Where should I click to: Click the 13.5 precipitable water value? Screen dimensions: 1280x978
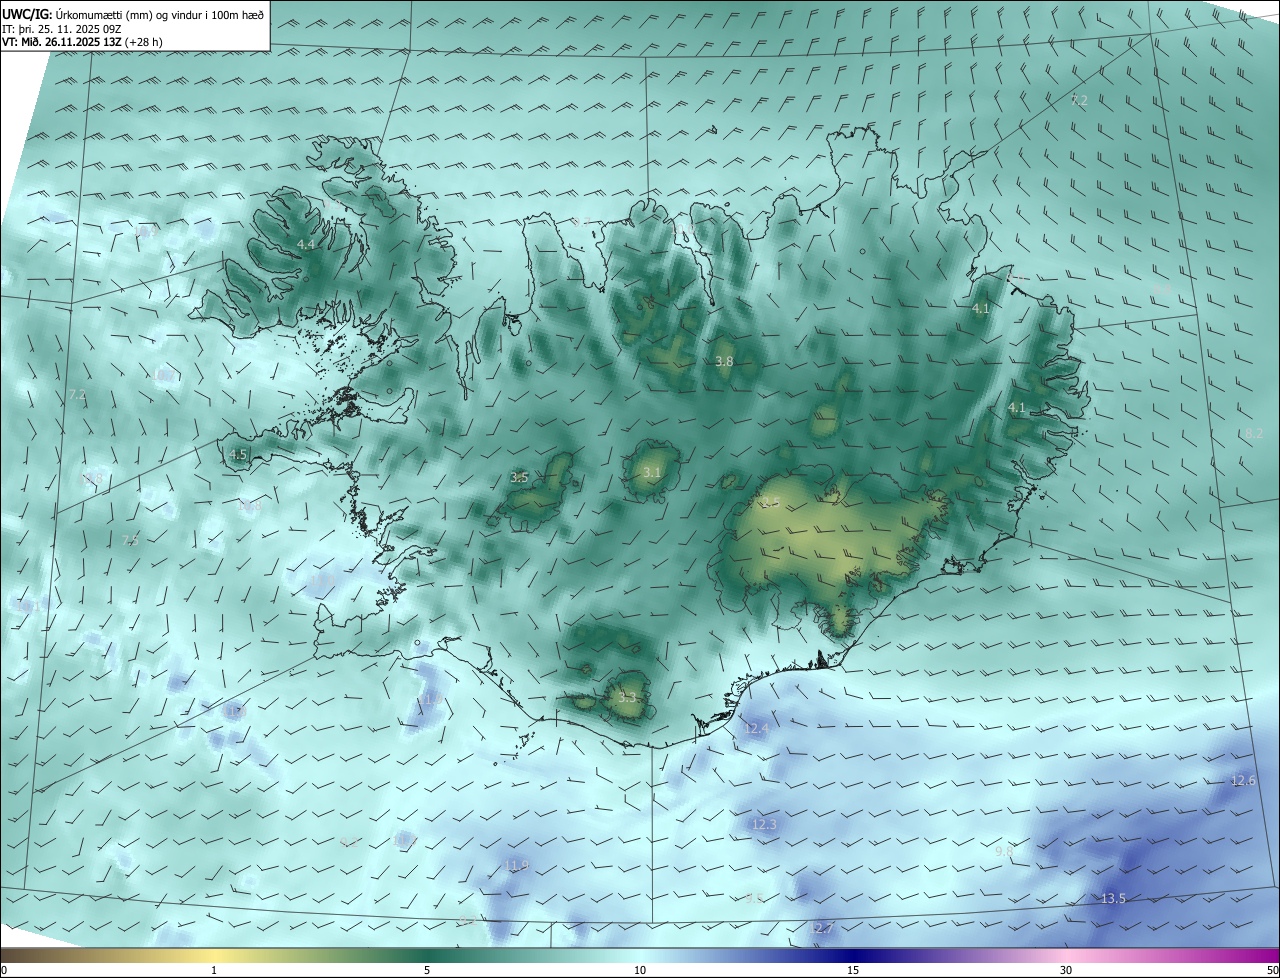[1113, 899]
